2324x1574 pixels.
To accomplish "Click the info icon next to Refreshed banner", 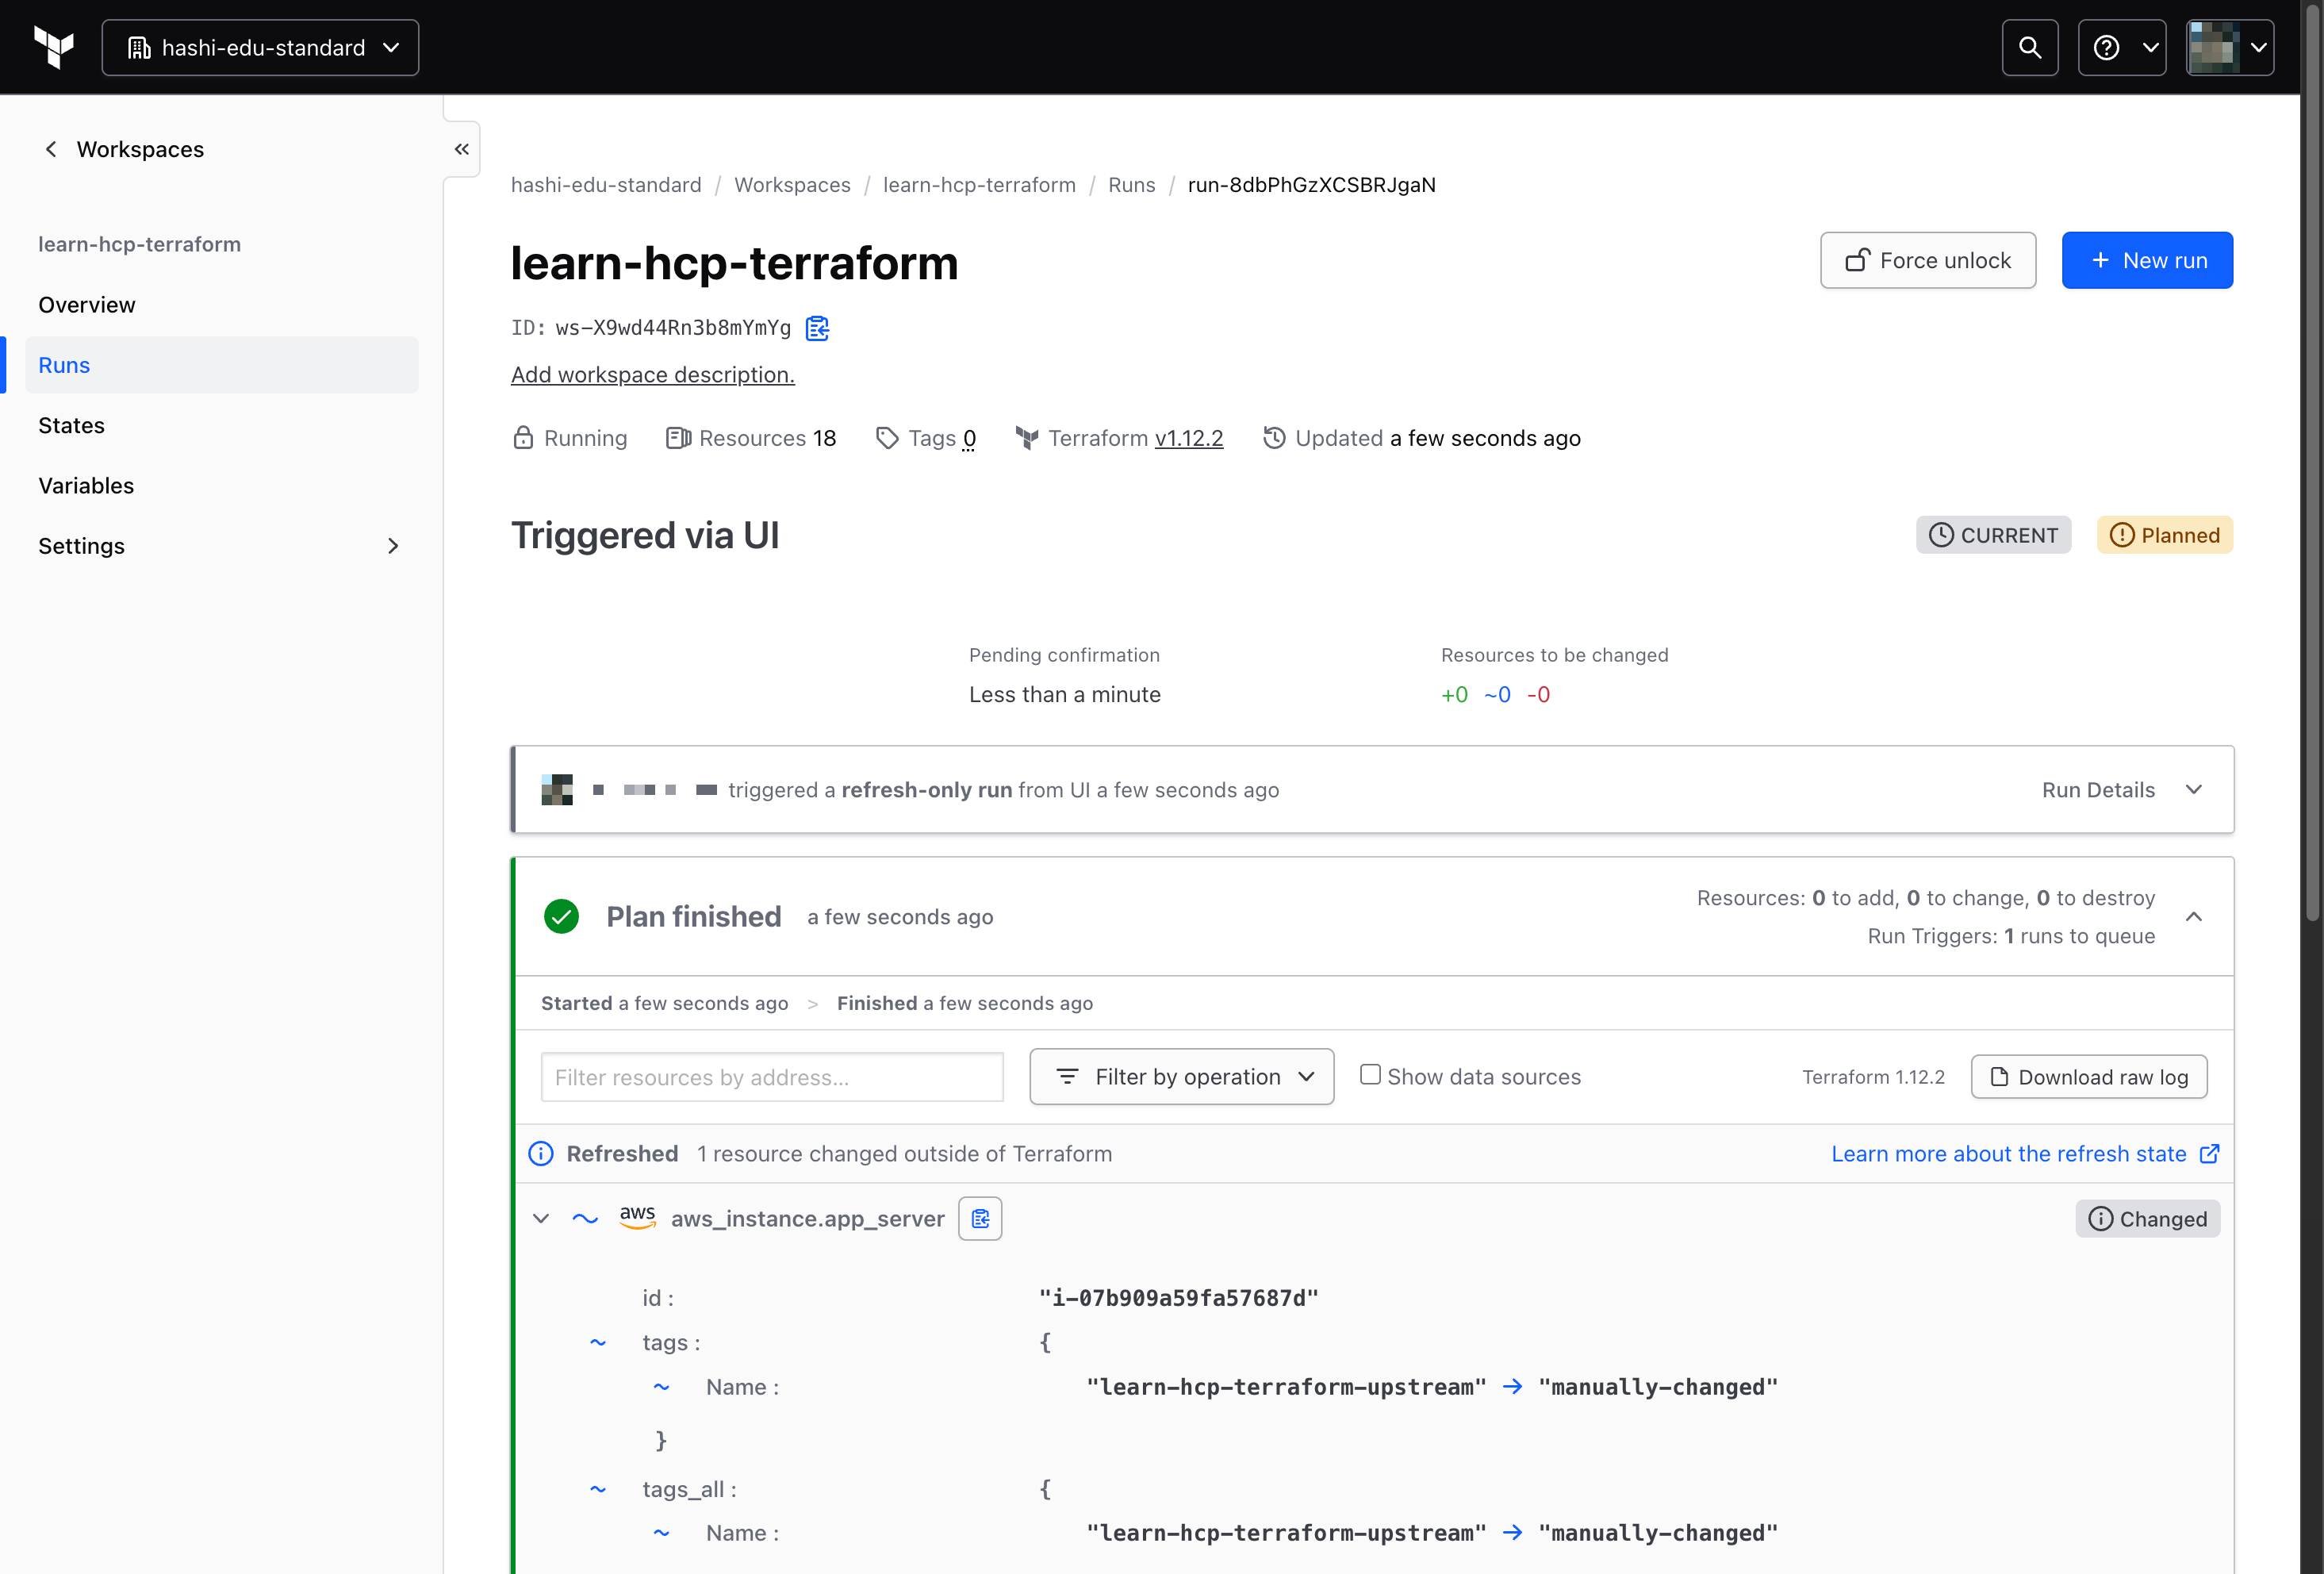I will (x=540, y=1153).
